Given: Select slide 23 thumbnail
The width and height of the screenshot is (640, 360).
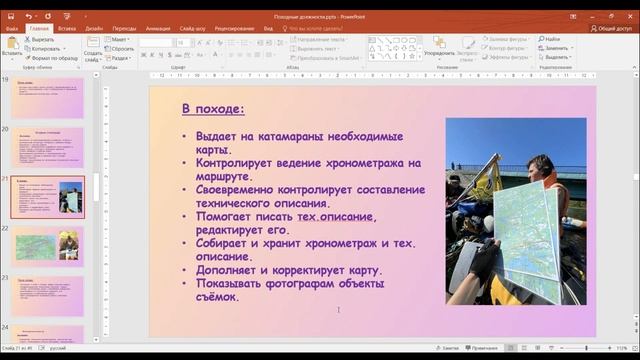Looking at the screenshot, I should pyautogui.click(x=47, y=296).
